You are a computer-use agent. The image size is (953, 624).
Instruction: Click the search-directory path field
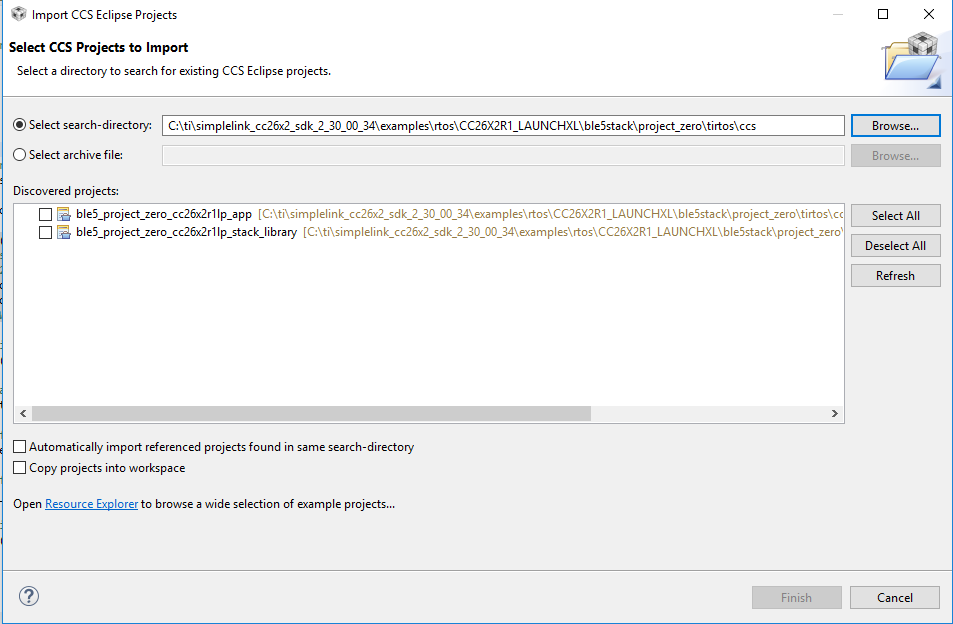click(503, 126)
